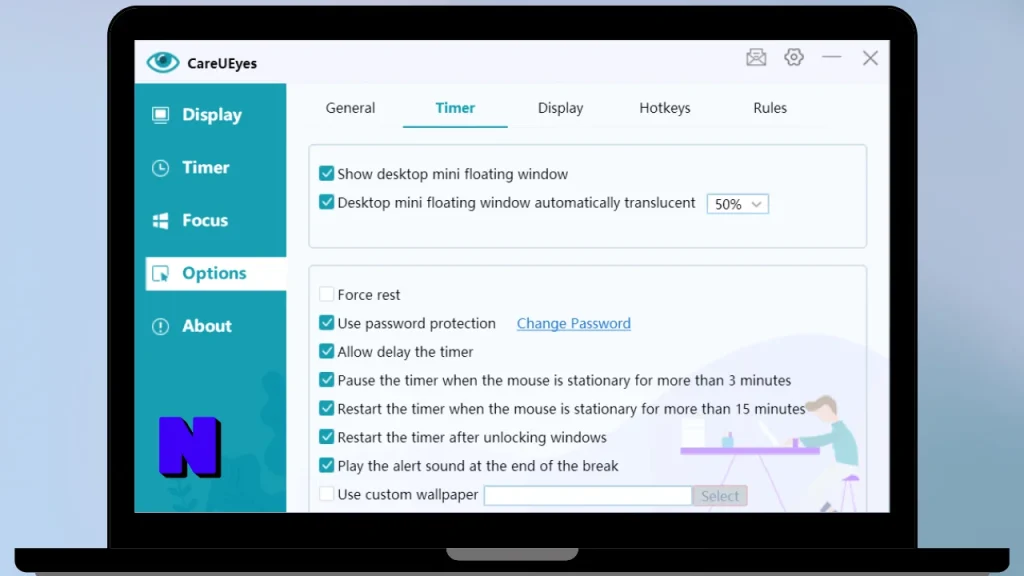Enable the Force rest checkbox
This screenshot has width=1024, height=576.
pos(326,295)
